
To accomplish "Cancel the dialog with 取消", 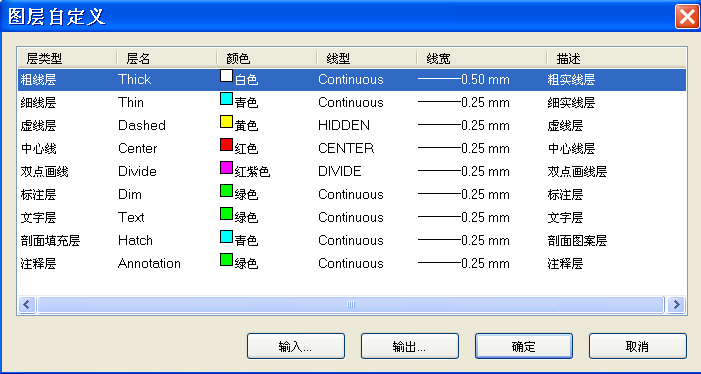I will [638, 346].
